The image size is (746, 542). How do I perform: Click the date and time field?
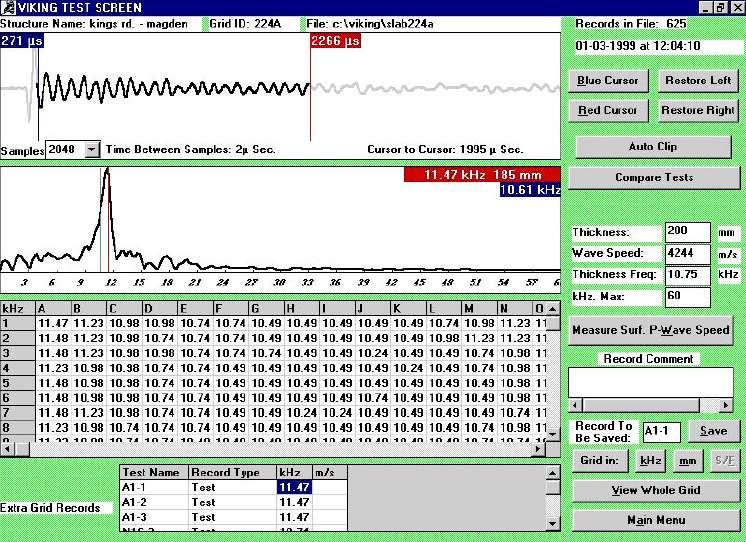pyautogui.click(x=658, y=46)
